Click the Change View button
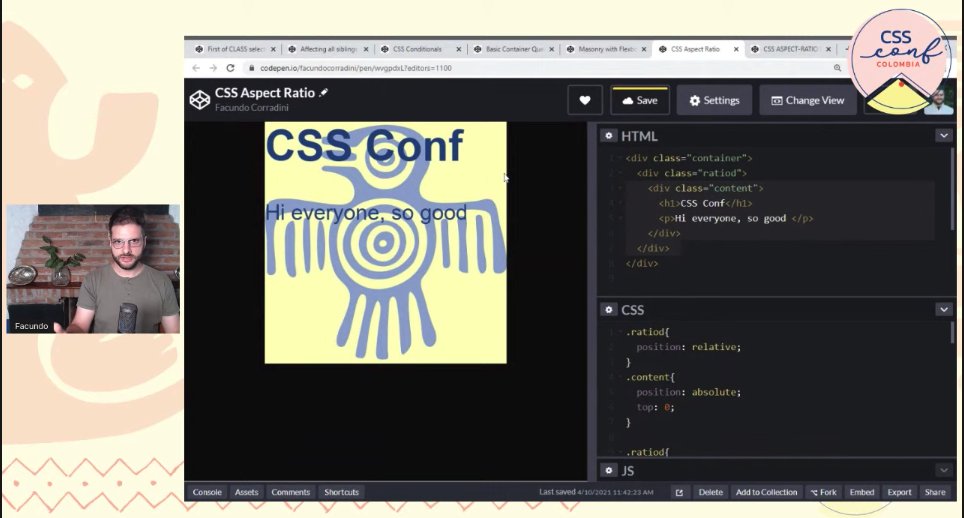Image resolution: width=964 pixels, height=518 pixels. [808, 100]
